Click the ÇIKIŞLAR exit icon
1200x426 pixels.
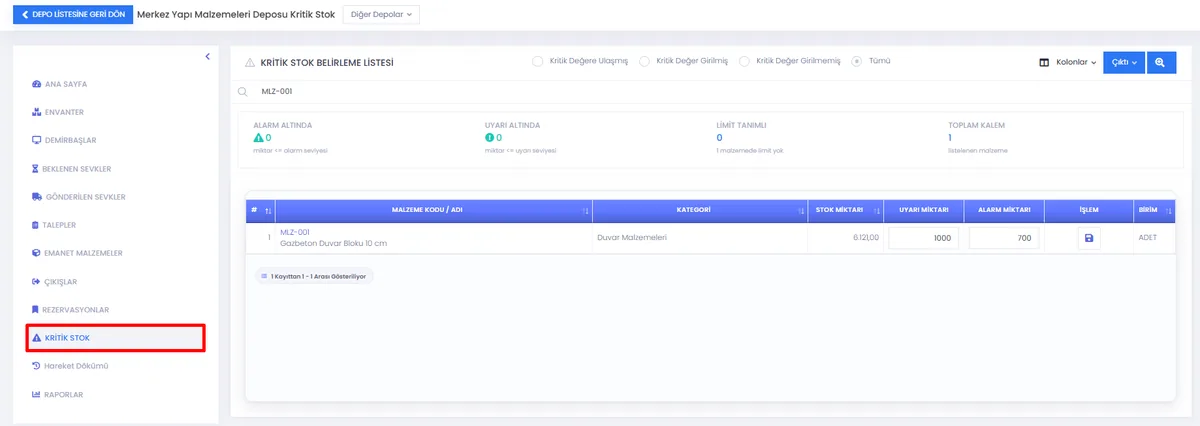[37, 282]
